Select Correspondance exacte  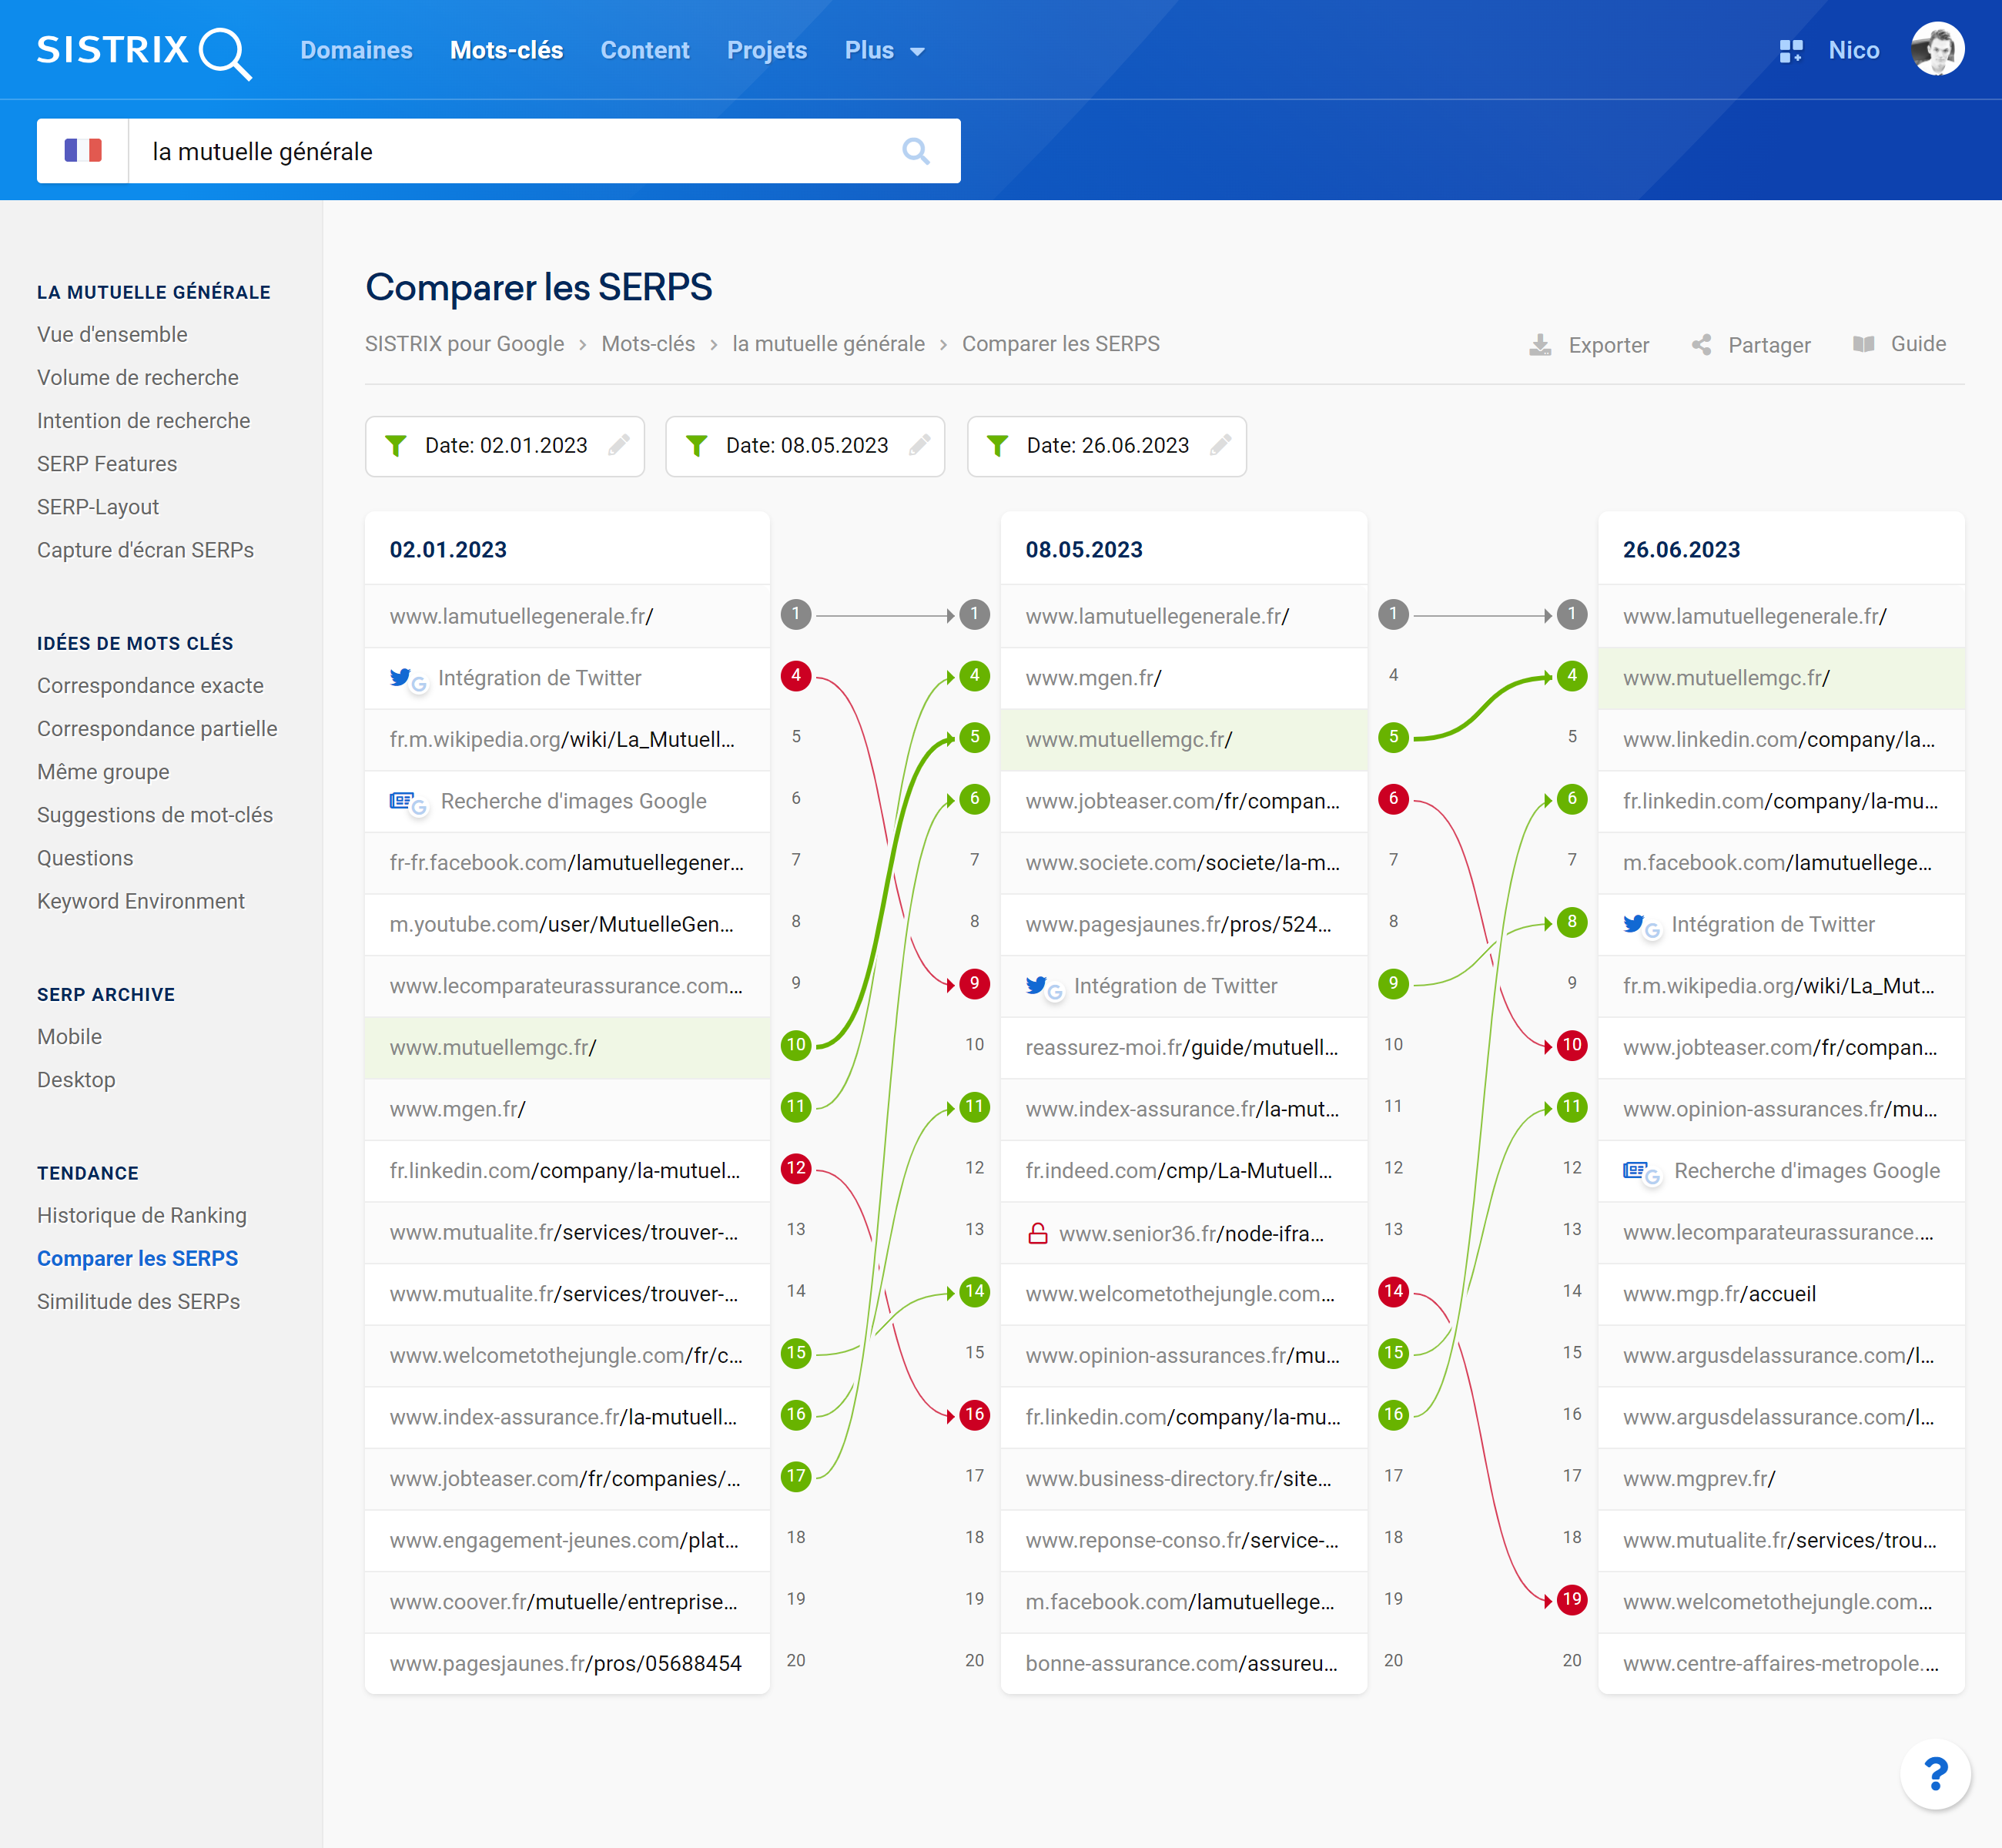(x=150, y=686)
